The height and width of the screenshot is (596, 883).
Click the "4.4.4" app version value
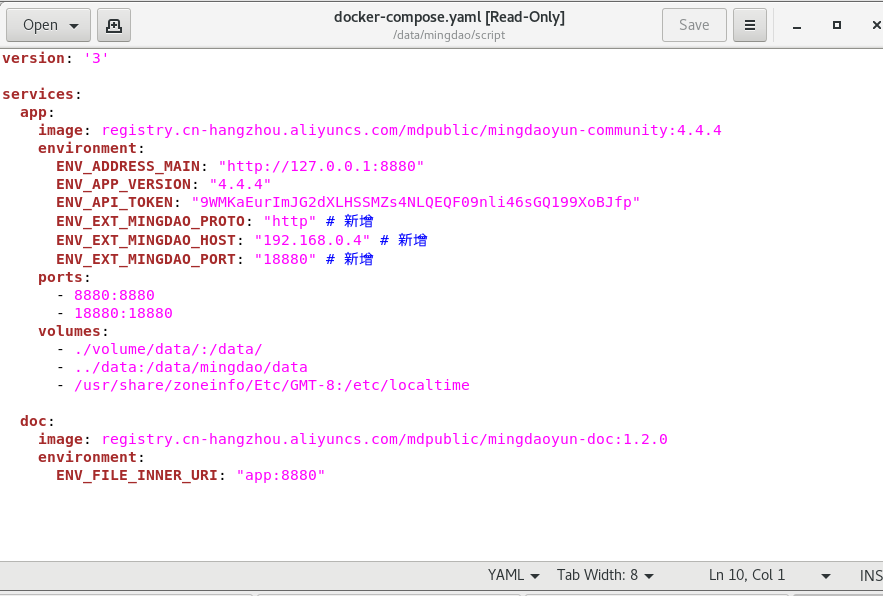pos(240,184)
